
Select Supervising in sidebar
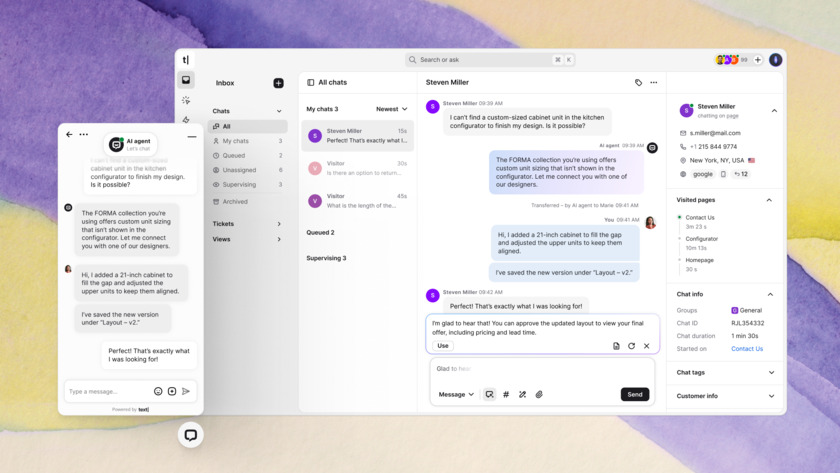[x=248, y=184]
